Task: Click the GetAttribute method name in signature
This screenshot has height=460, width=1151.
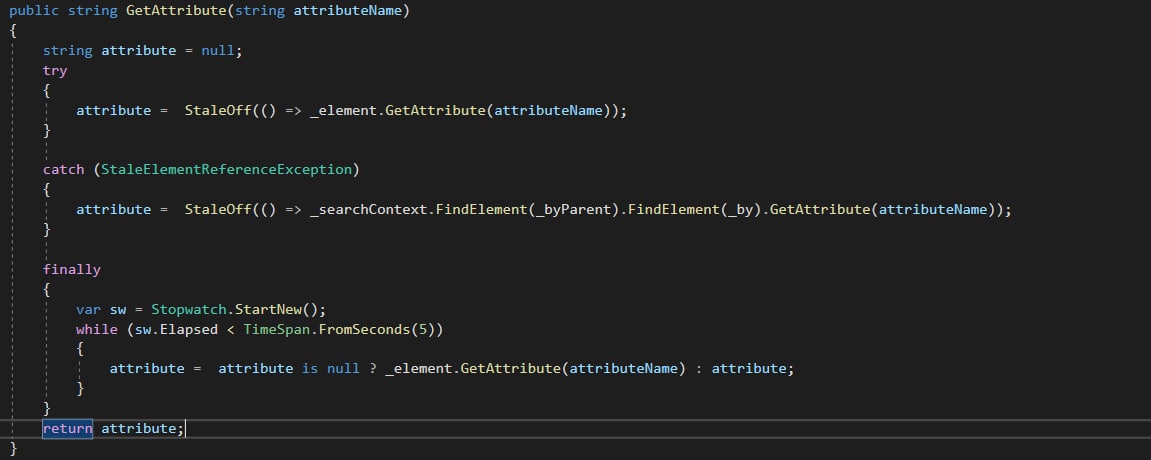Action: point(176,11)
